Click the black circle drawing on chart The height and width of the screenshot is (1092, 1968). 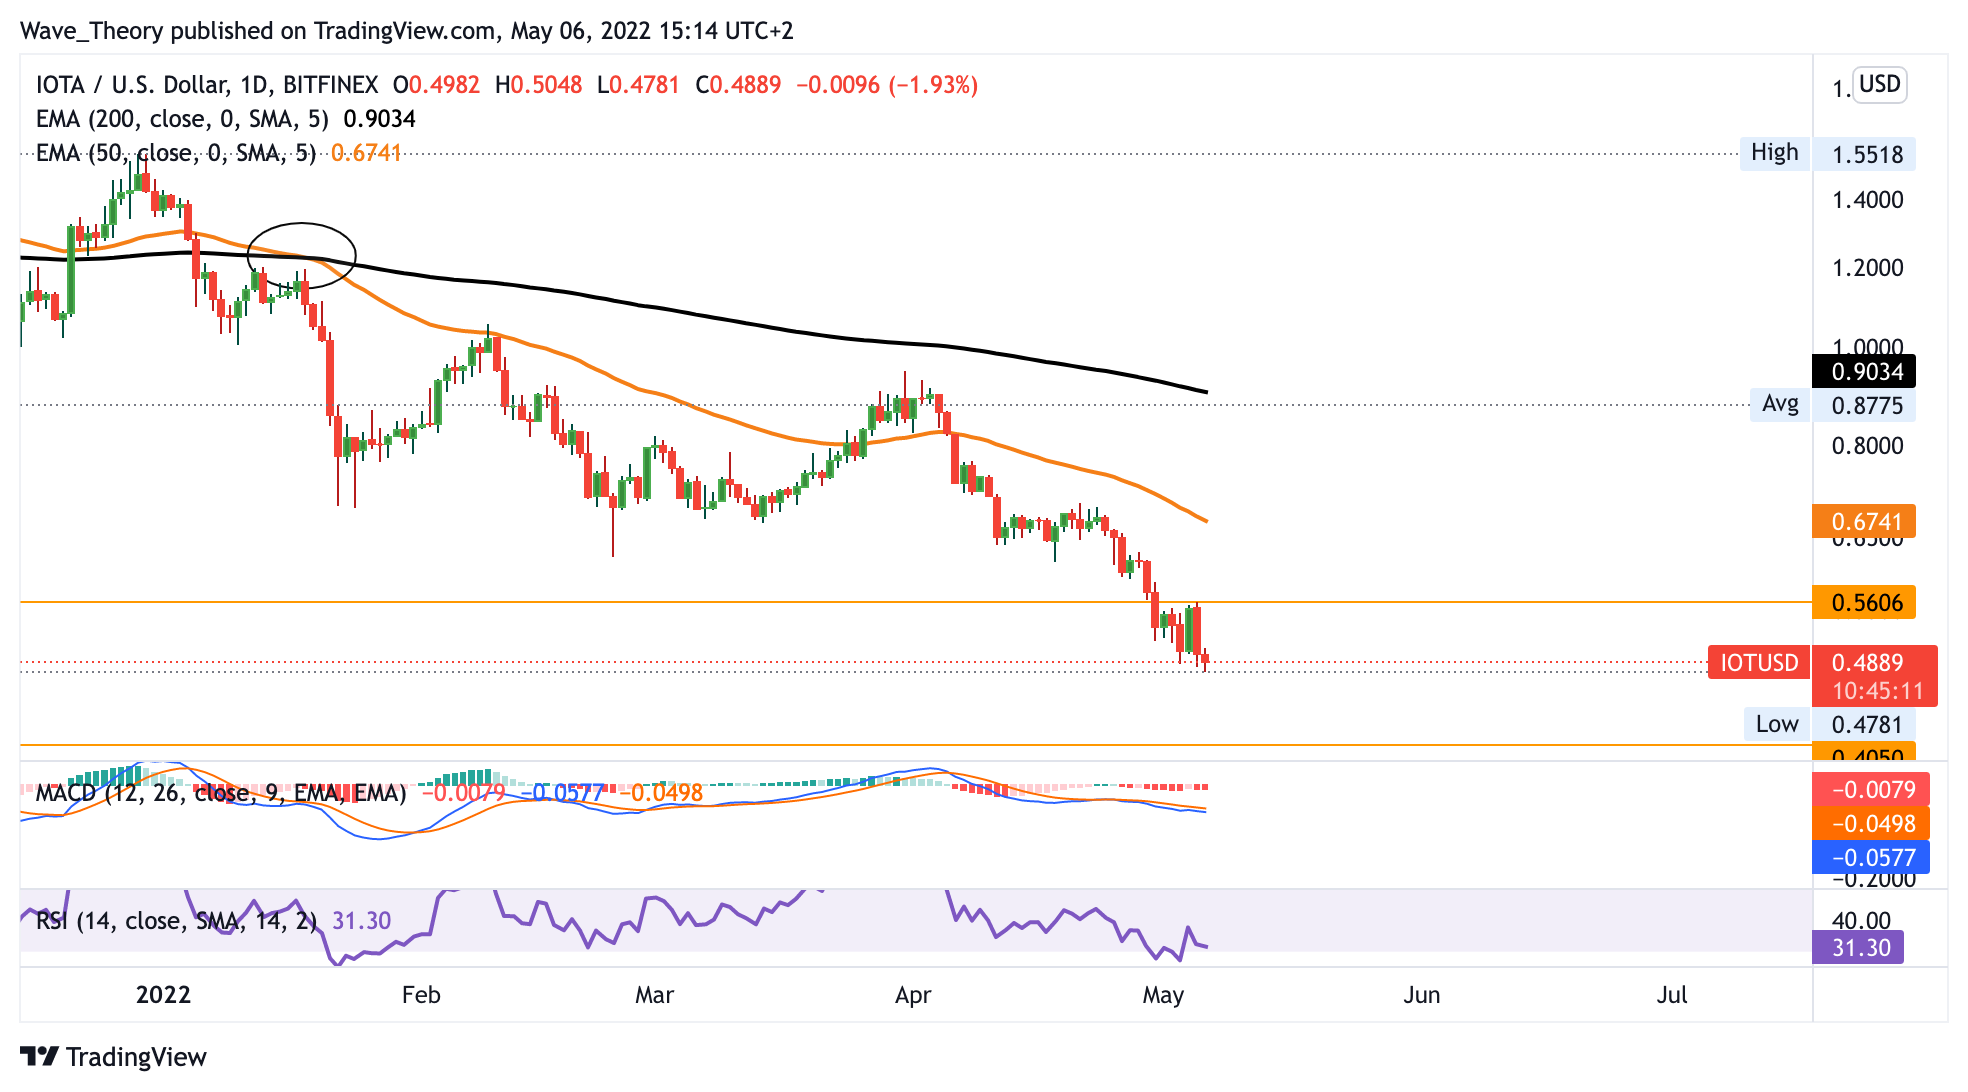301,225
